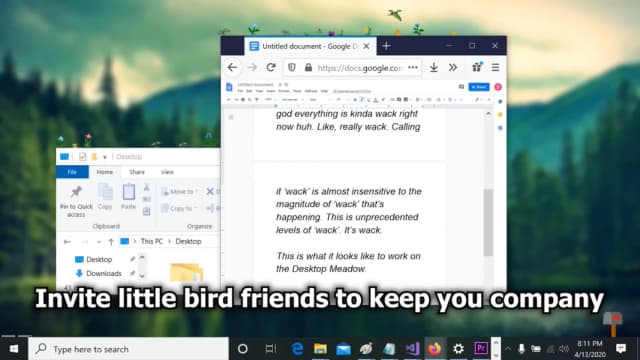The image size is (640, 360).
Task: Toggle italic formatting in Docs toolbar
Action: point(362,99)
